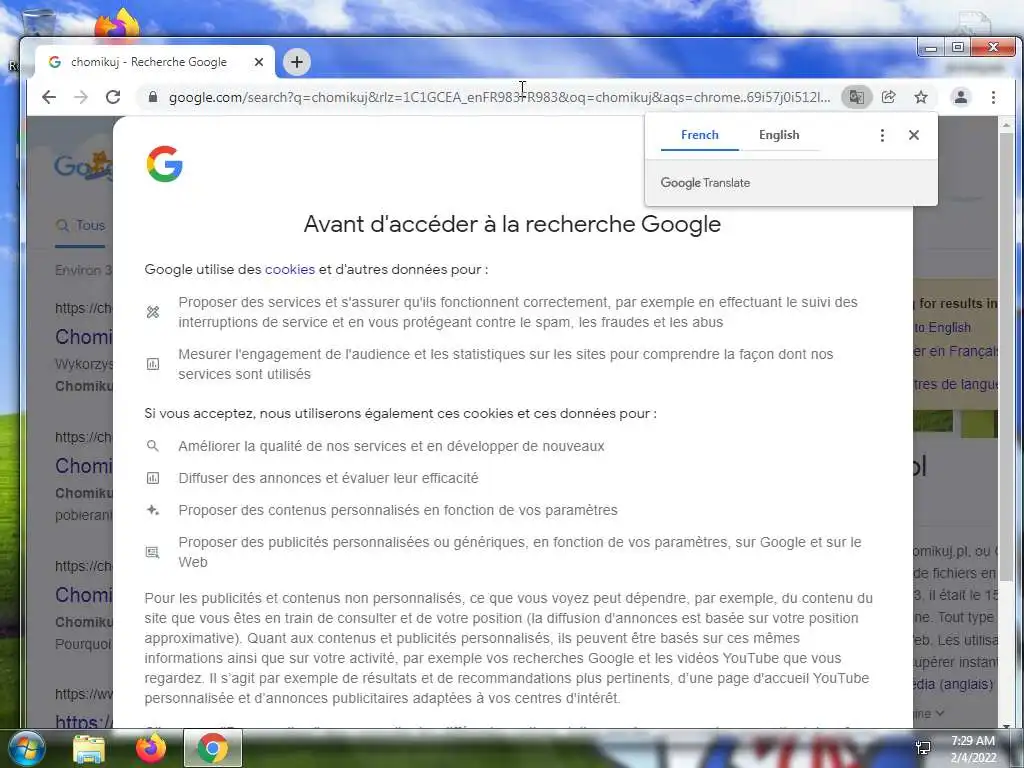Screen dimensions: 1024x768
Task: Open Chrome from the taskbar
Action: (x=213, y=748)
